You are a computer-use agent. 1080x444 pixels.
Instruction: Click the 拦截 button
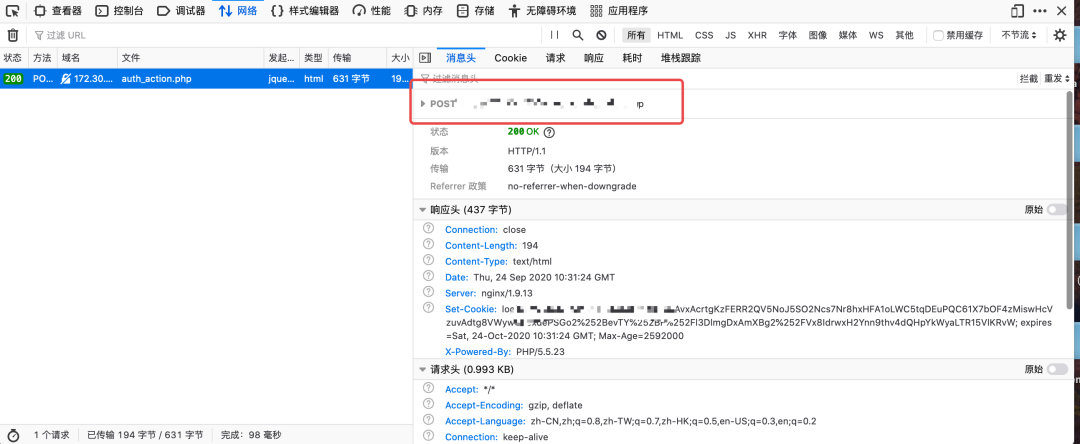pyautogui.click(x=1028, y=79)
